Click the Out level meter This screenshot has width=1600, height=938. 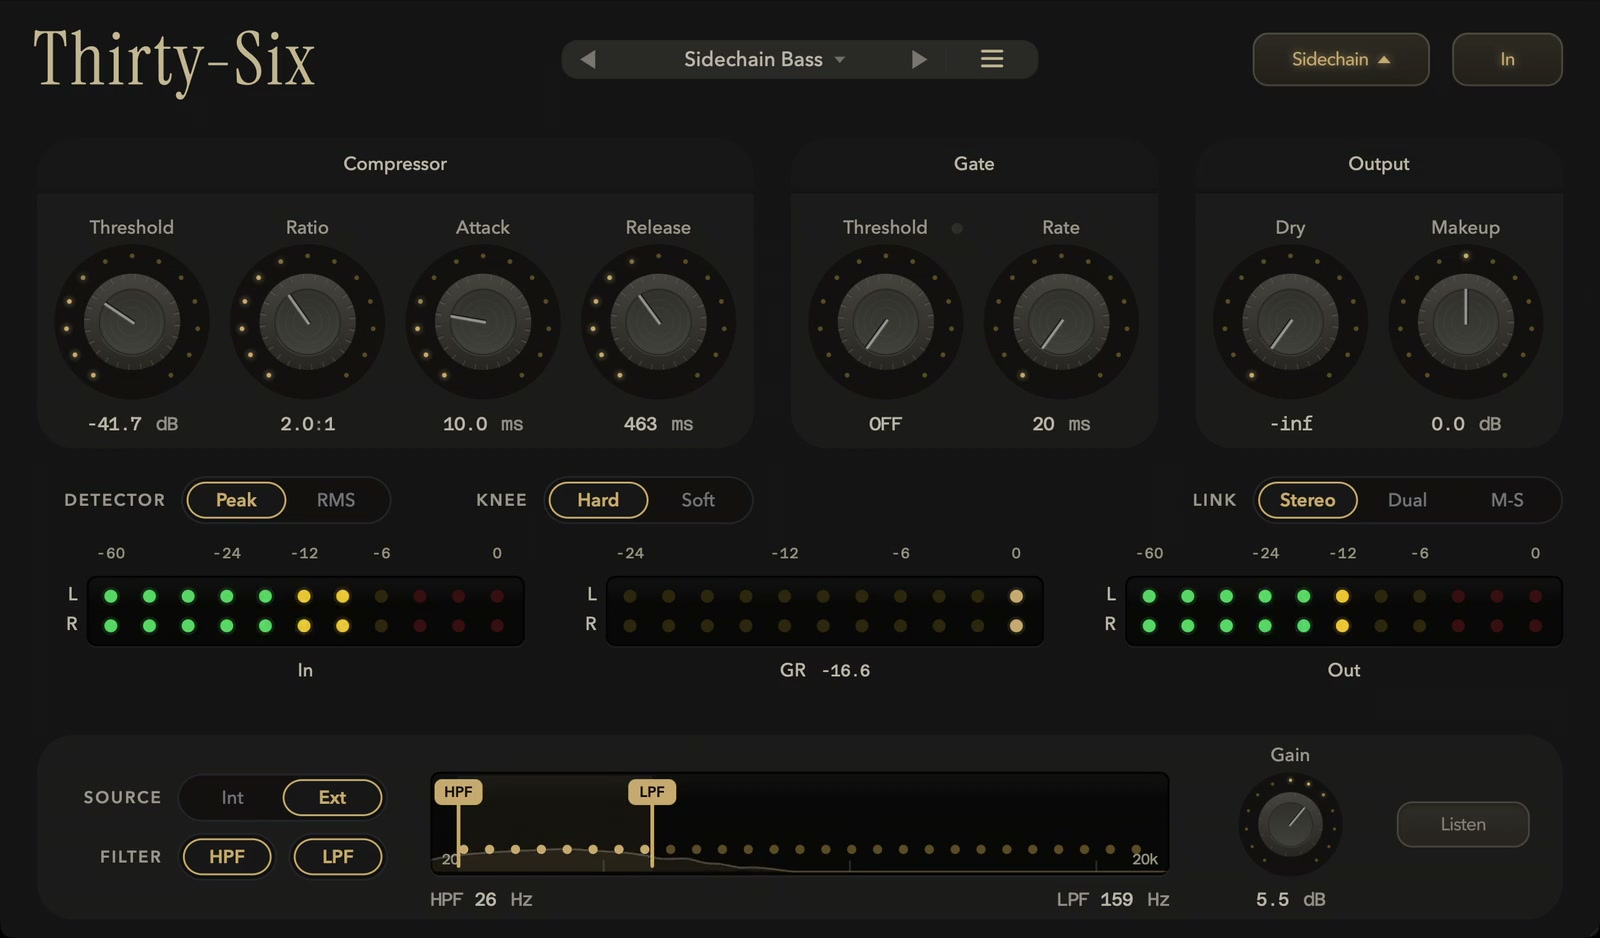tap(1343, 611)
